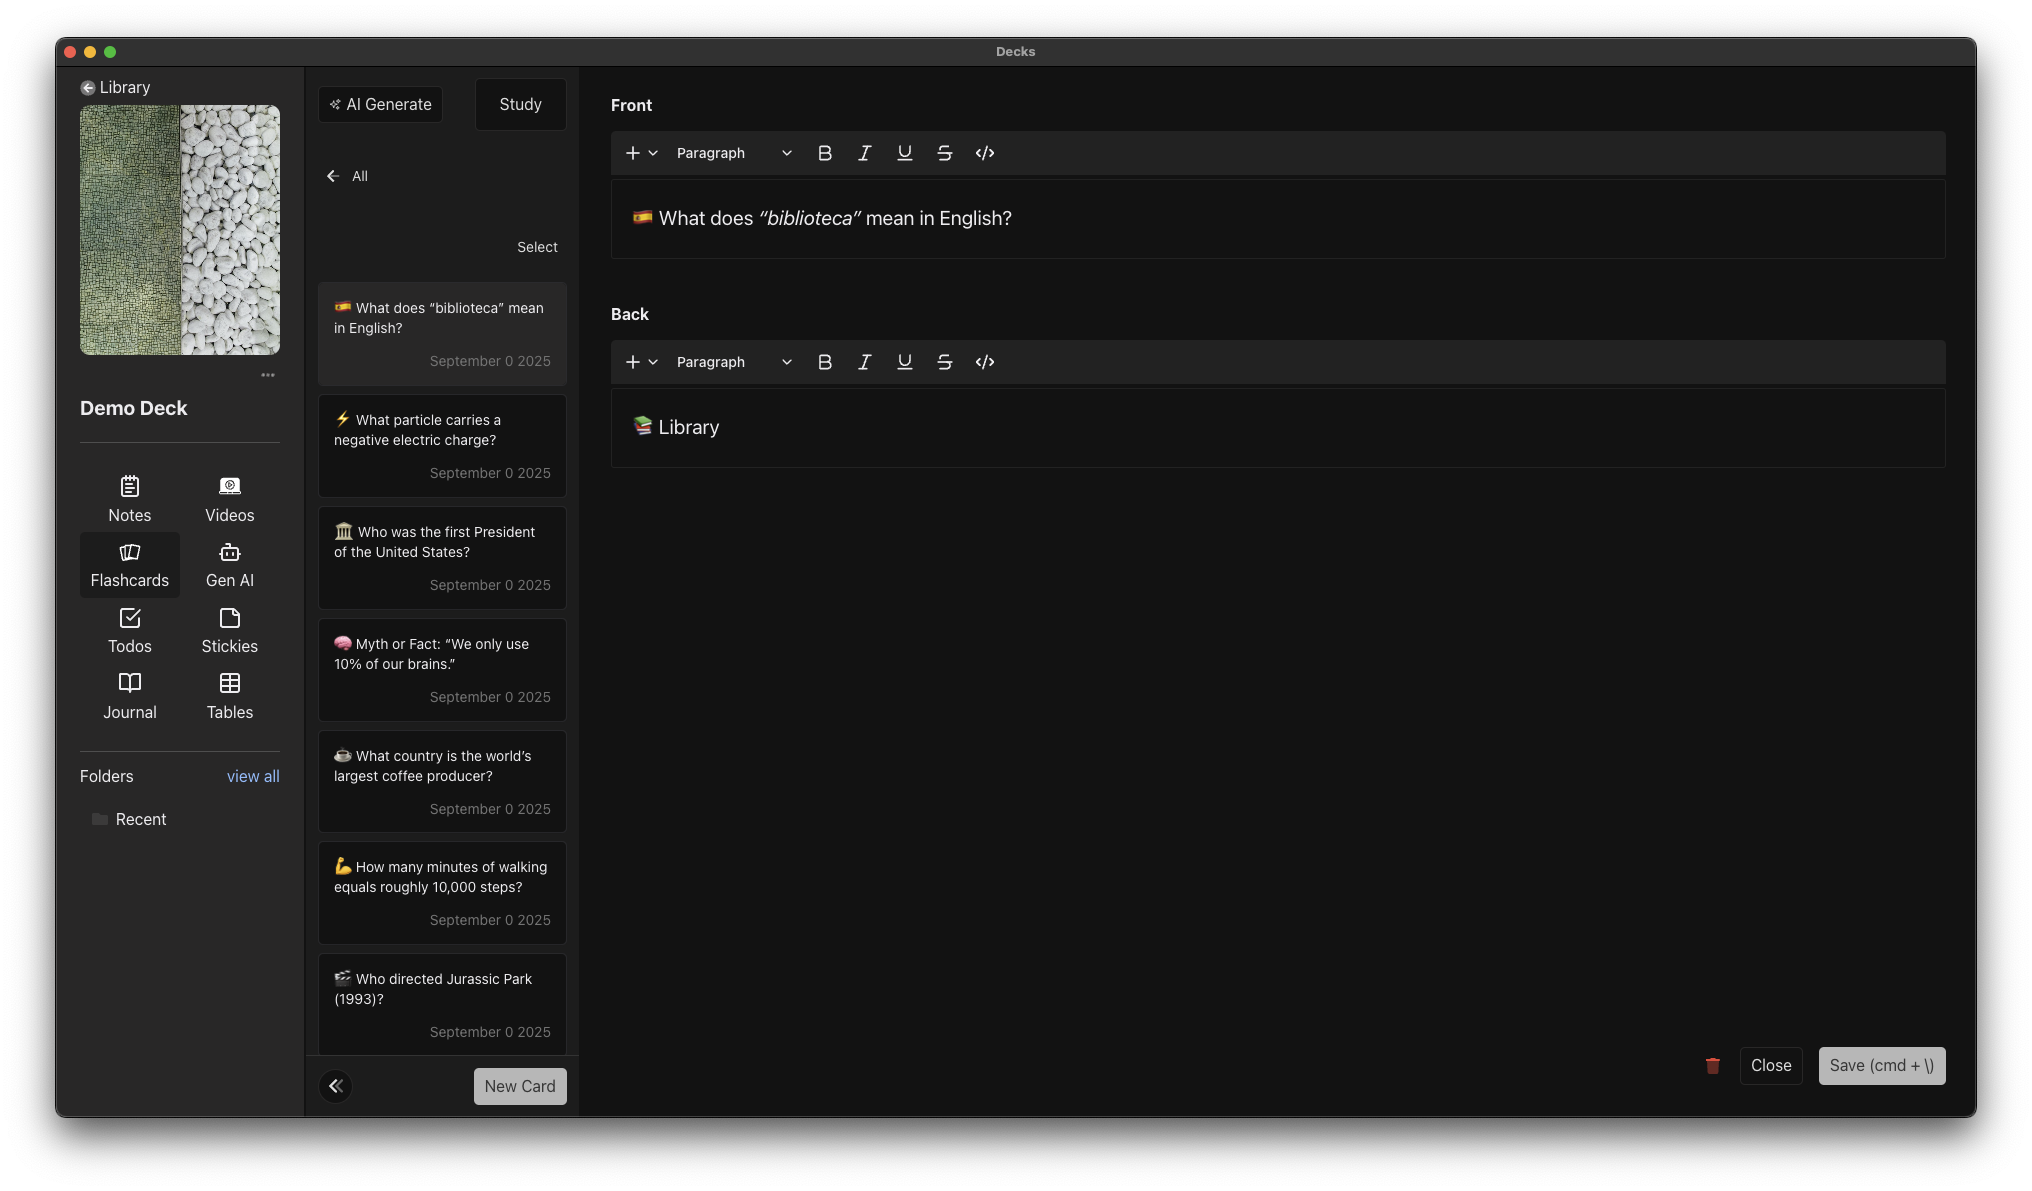Open the Todos section
This screenshot has height=1191, width=2032.
pyautogui.click(x=129, y=631)
